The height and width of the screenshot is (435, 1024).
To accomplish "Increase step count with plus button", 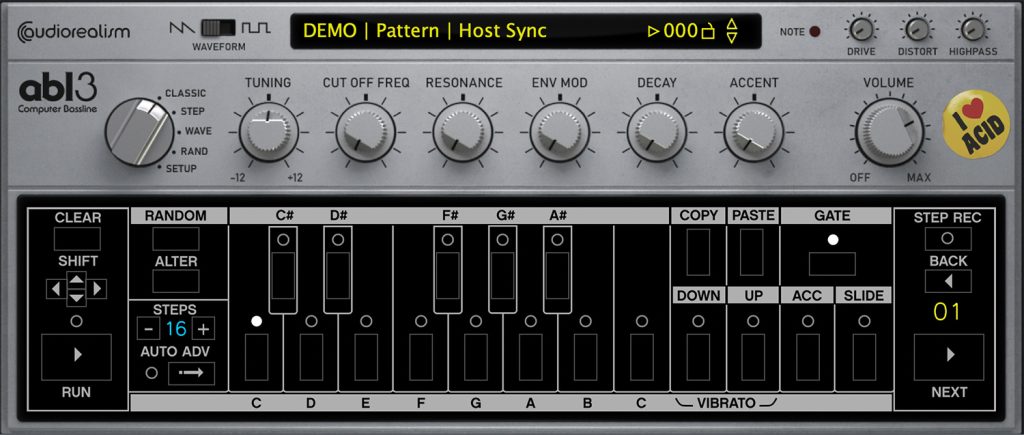I will (x=203, y=329).
